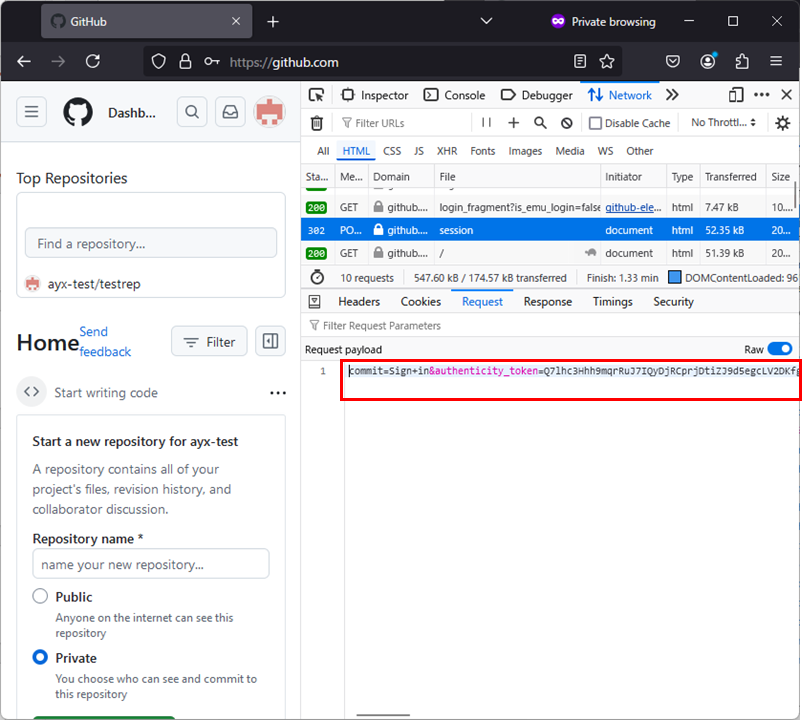This screenshot has width=802, height=720.
Task: Toggle the Raw payload switch
Action: point(779,349)
